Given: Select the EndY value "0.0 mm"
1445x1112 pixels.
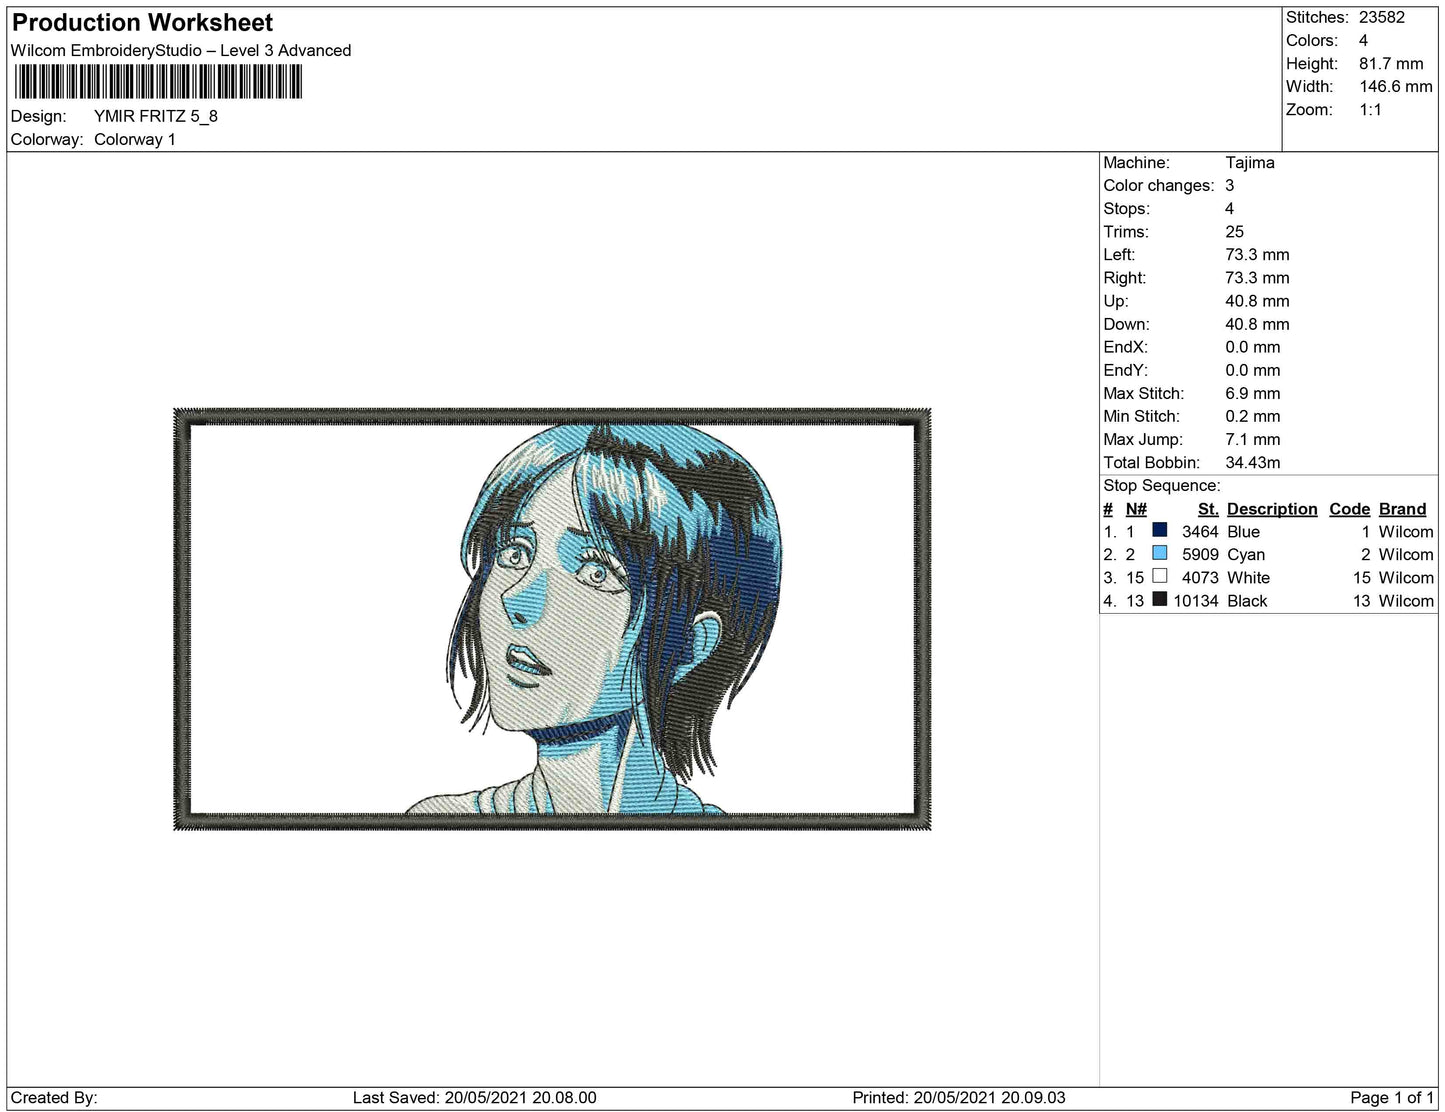Looking at the screenshot, I should [x=1253, y=369].
